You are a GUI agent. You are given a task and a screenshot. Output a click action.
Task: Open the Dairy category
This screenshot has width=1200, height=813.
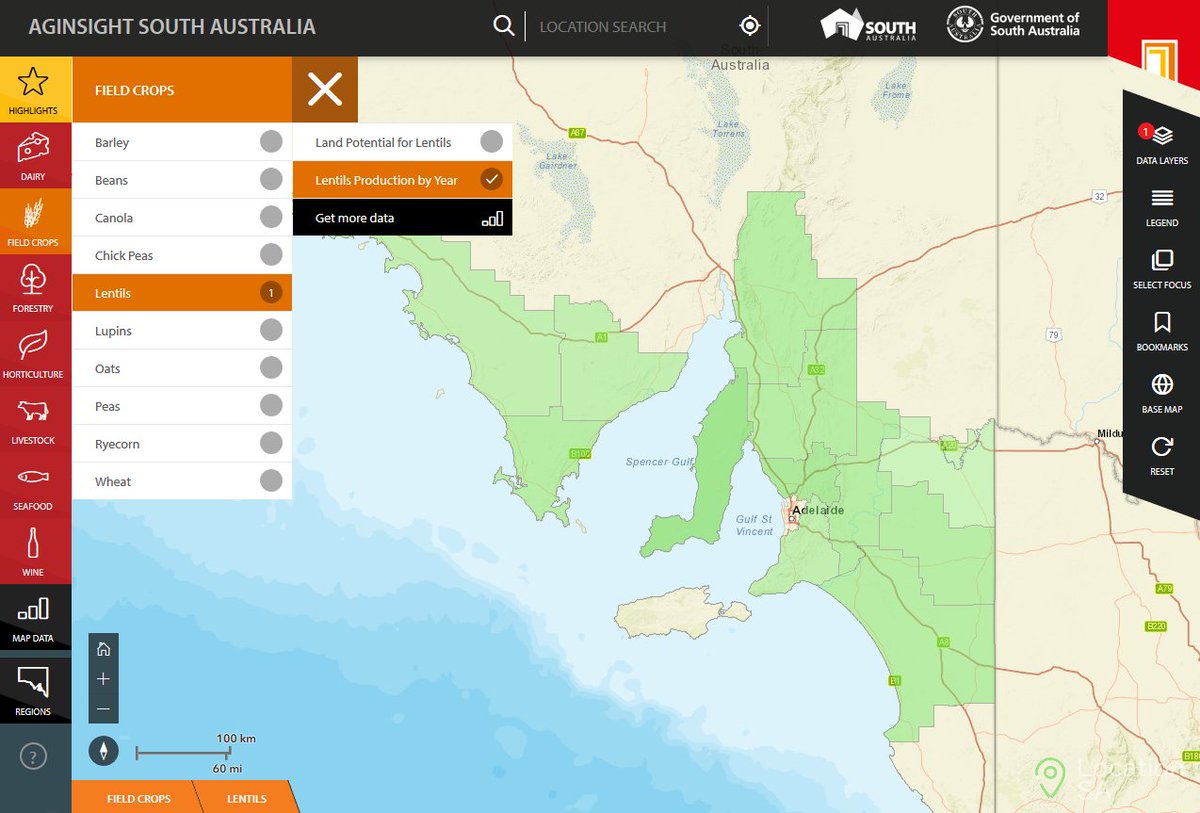35,155
